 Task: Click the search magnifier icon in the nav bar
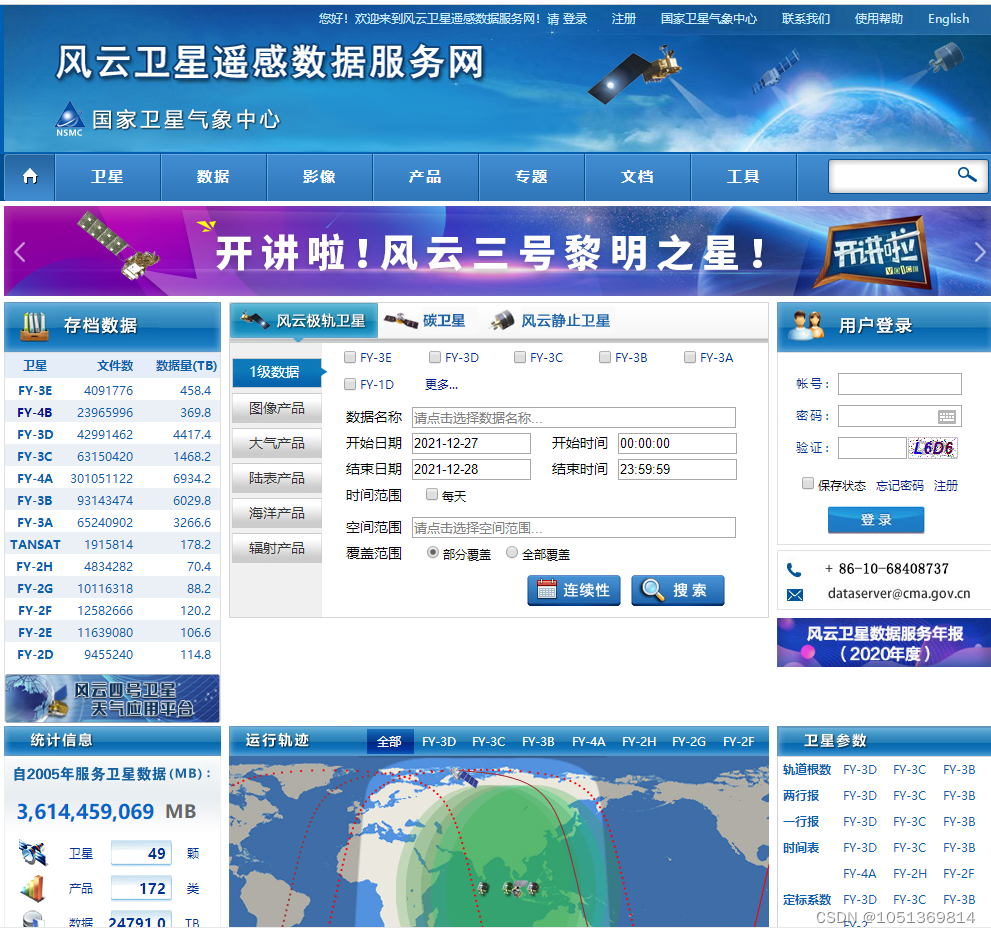click(x=966, y=174)
